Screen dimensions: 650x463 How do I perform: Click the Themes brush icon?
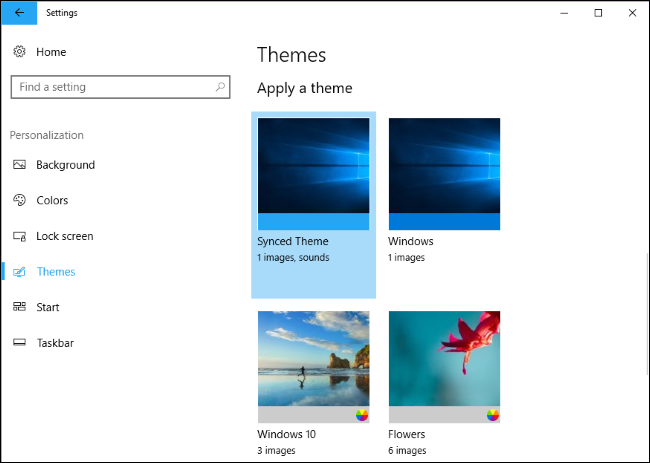click(x=19, y=272)
